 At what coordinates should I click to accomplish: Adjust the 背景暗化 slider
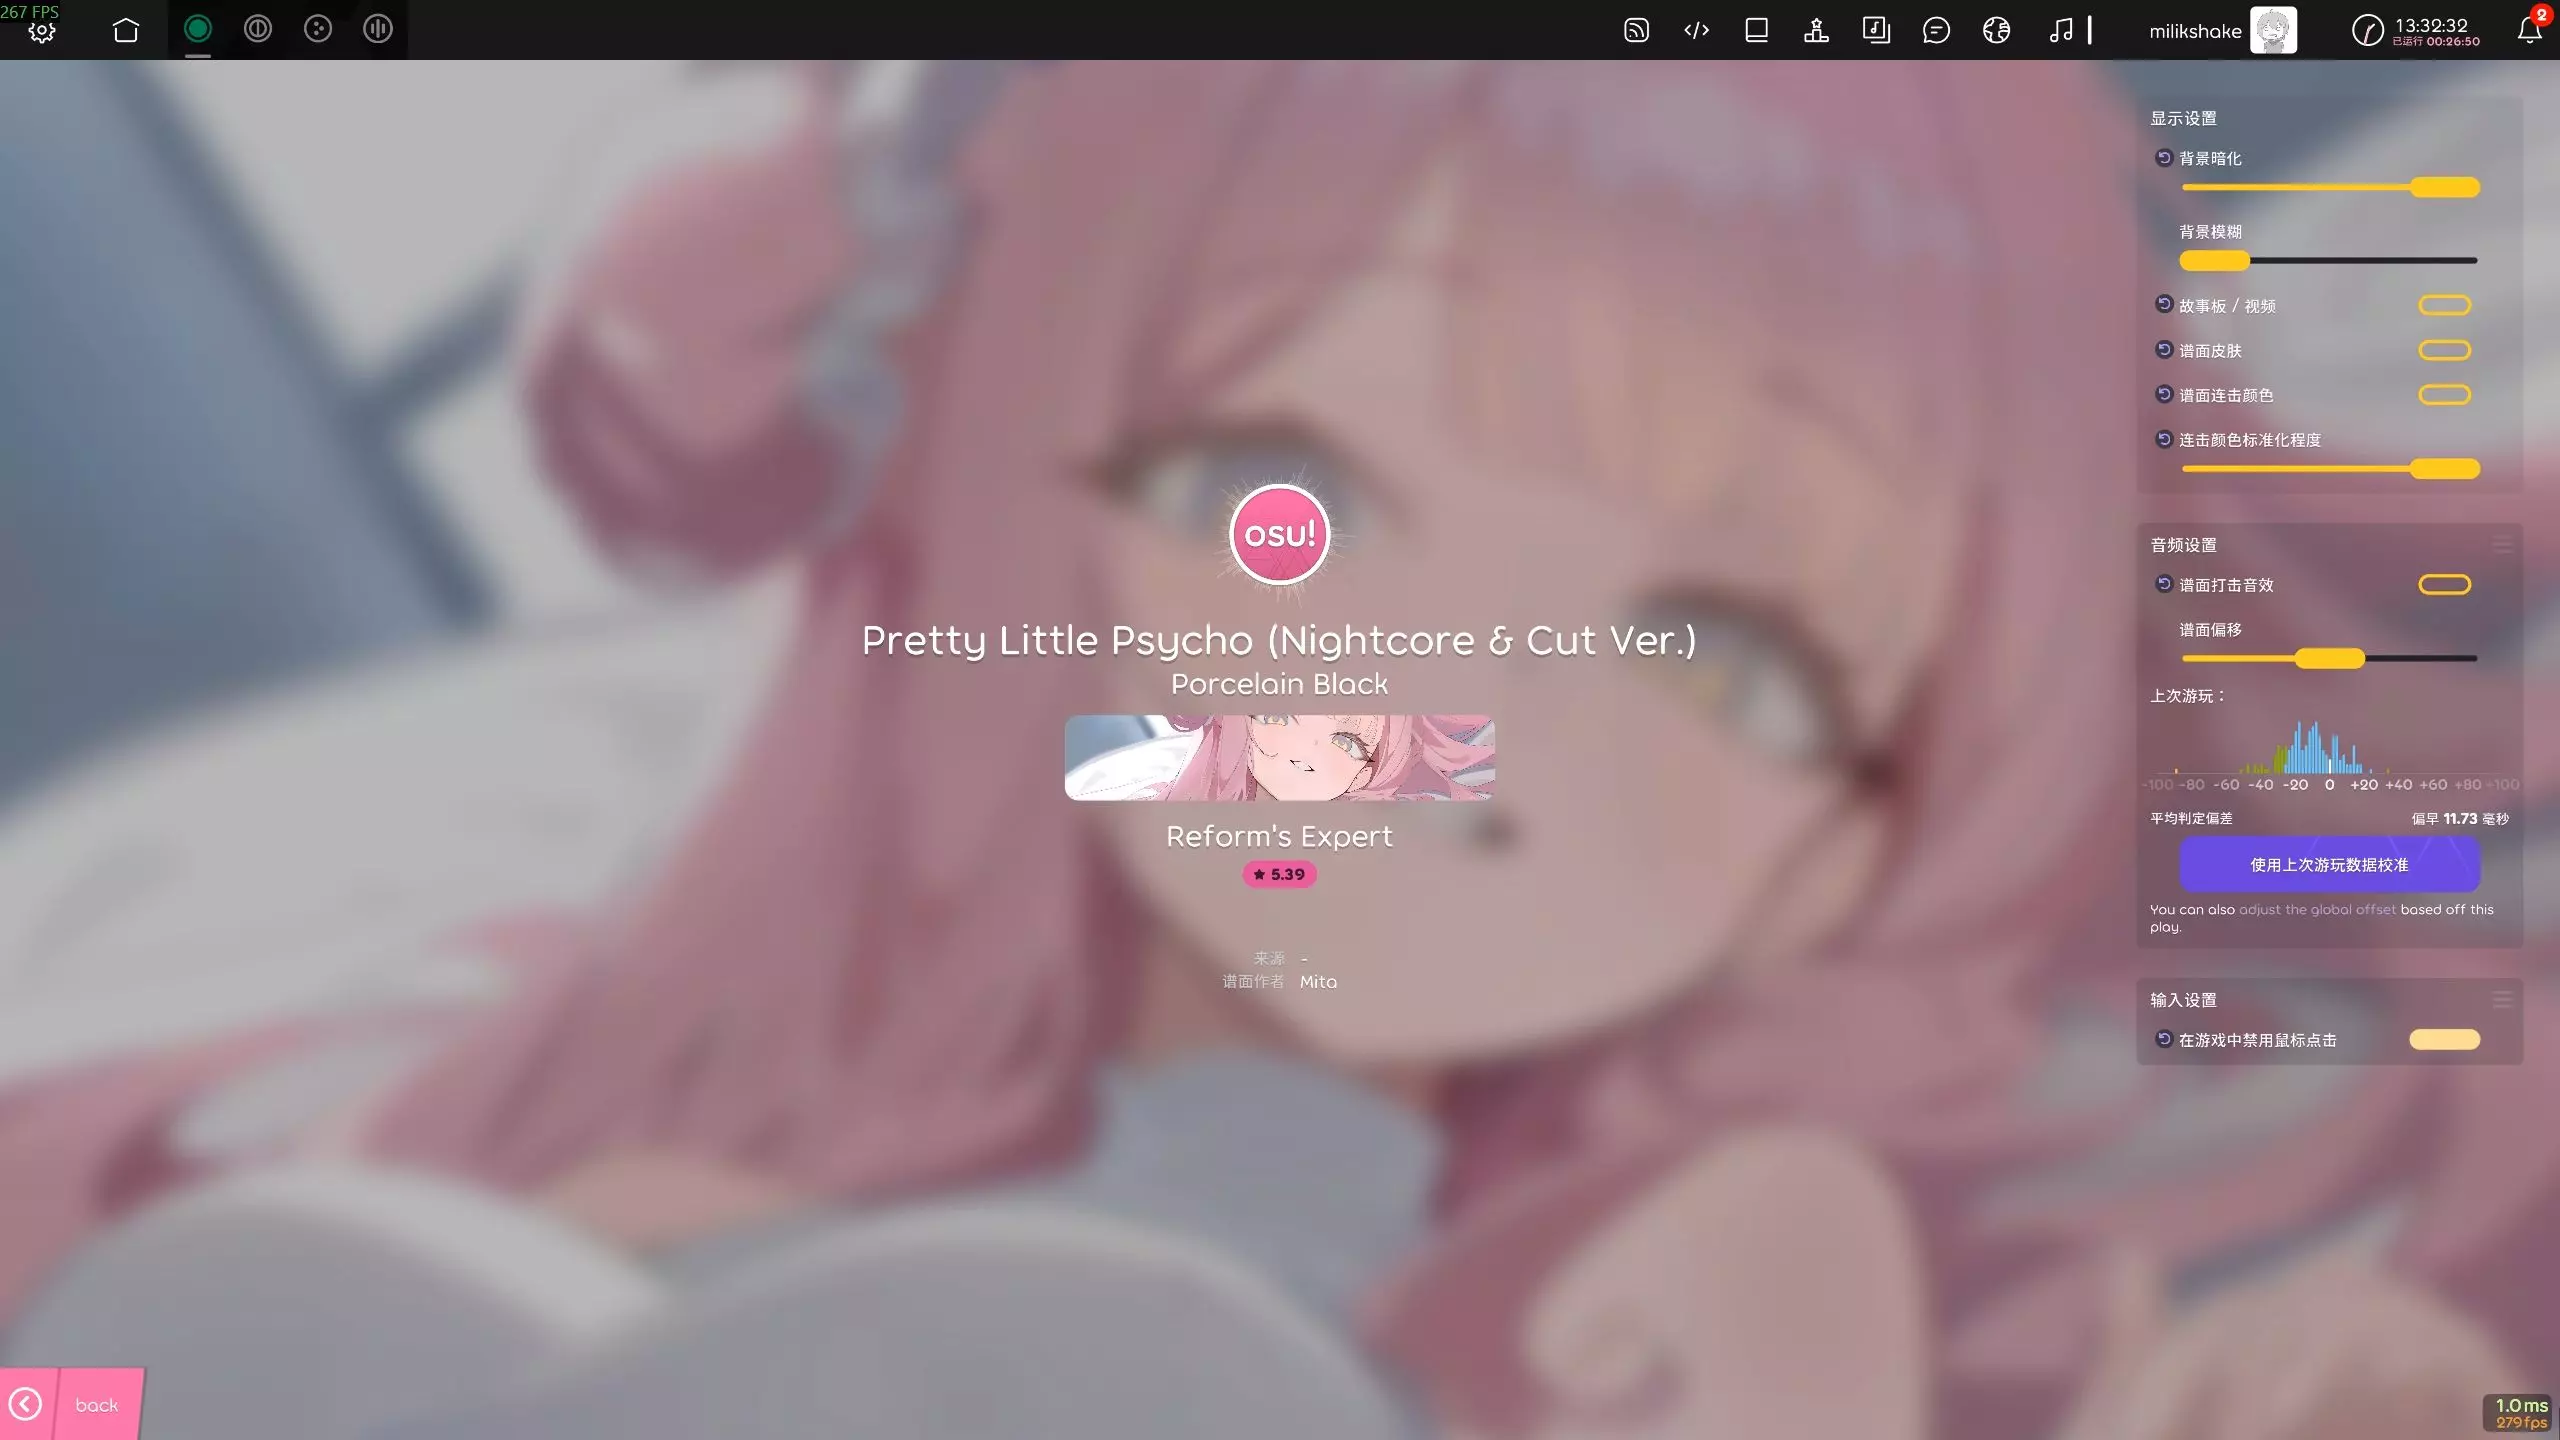point(2329,187)
